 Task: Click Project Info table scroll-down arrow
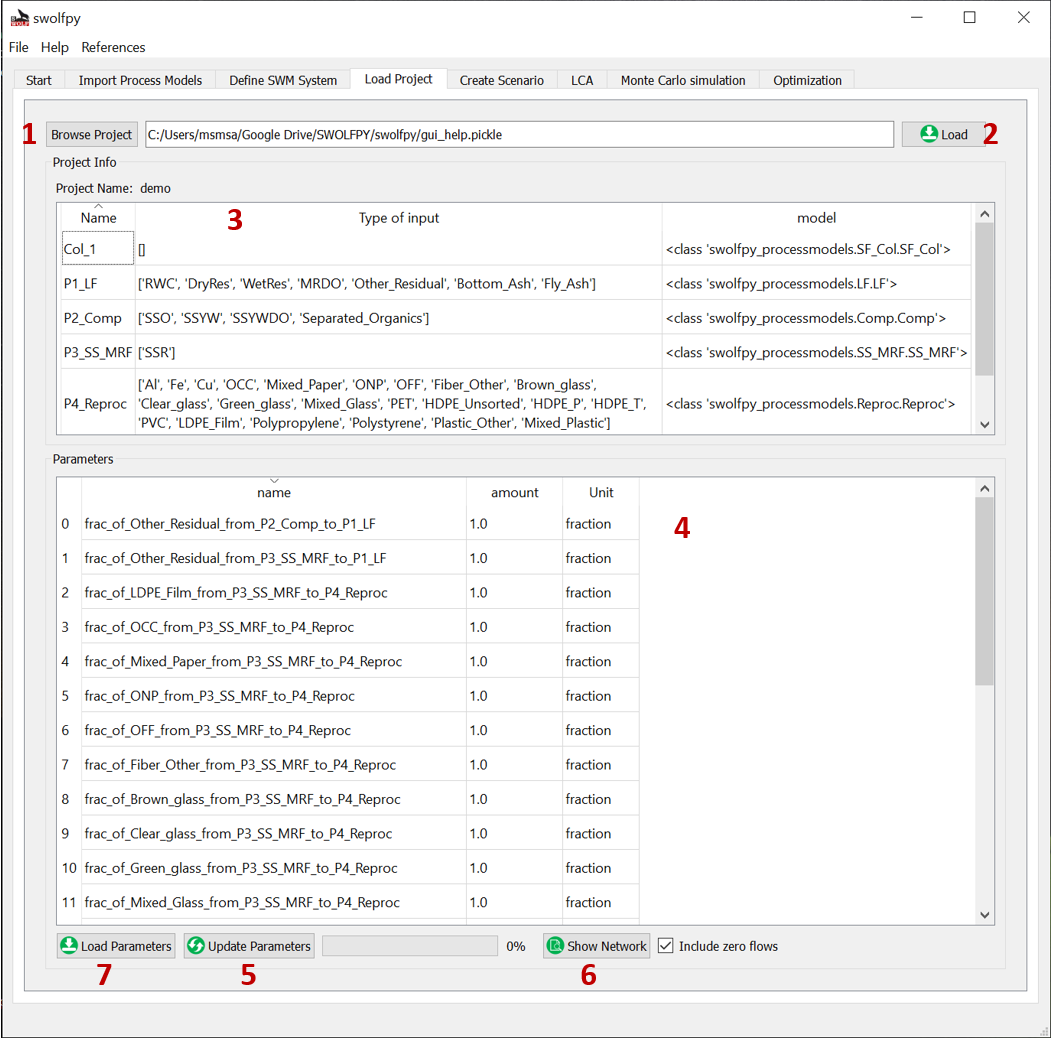pyautogui.click(x=985, y=424)
